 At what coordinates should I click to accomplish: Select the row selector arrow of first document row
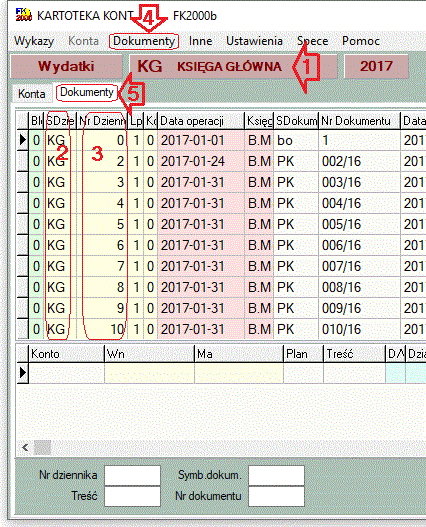(22, 140)
